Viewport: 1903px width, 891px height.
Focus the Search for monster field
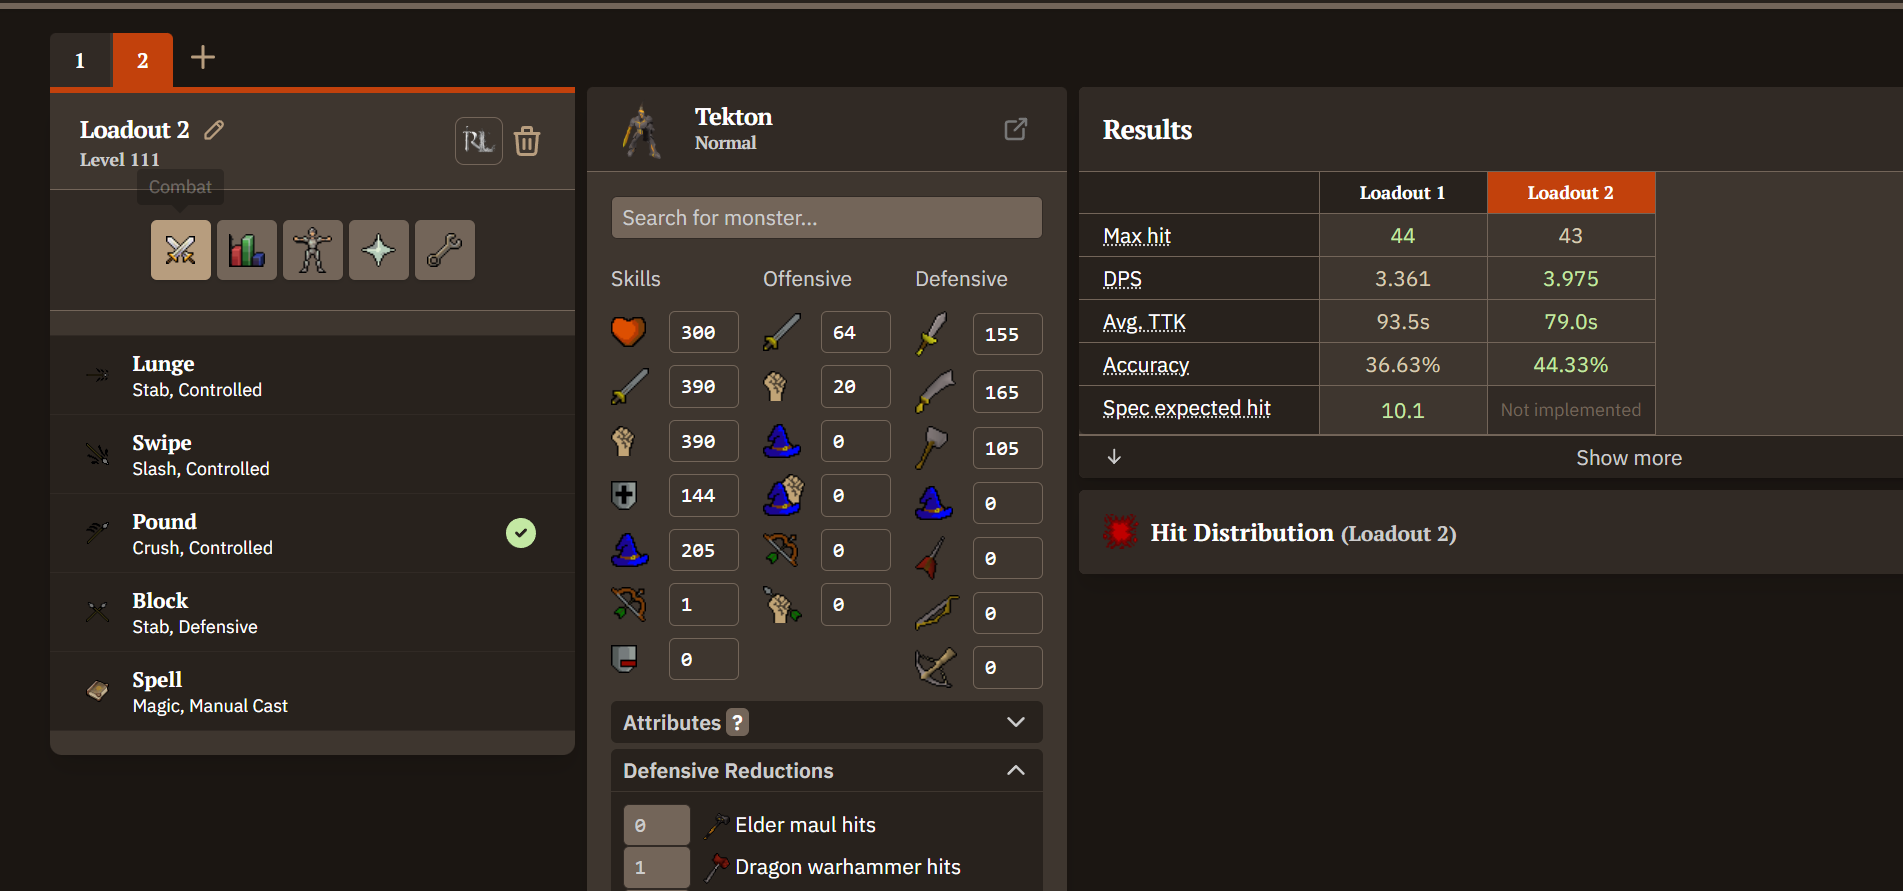827,218
